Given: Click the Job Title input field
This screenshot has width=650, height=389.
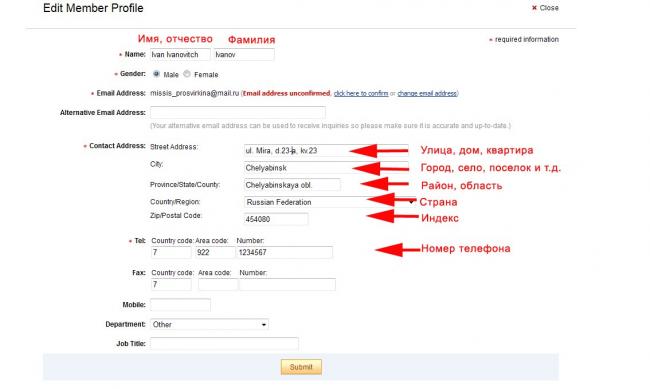Looking at the screenshot, I should (224, 343).
